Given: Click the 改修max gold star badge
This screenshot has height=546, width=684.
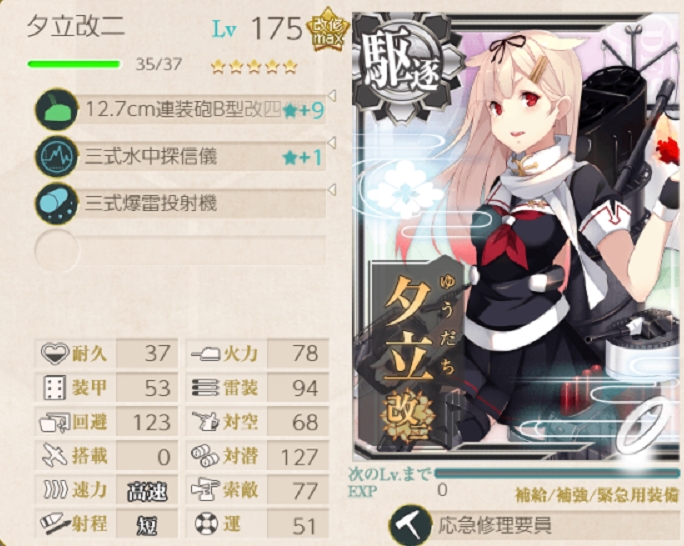Looking at the screenshot, I should 328,29.
